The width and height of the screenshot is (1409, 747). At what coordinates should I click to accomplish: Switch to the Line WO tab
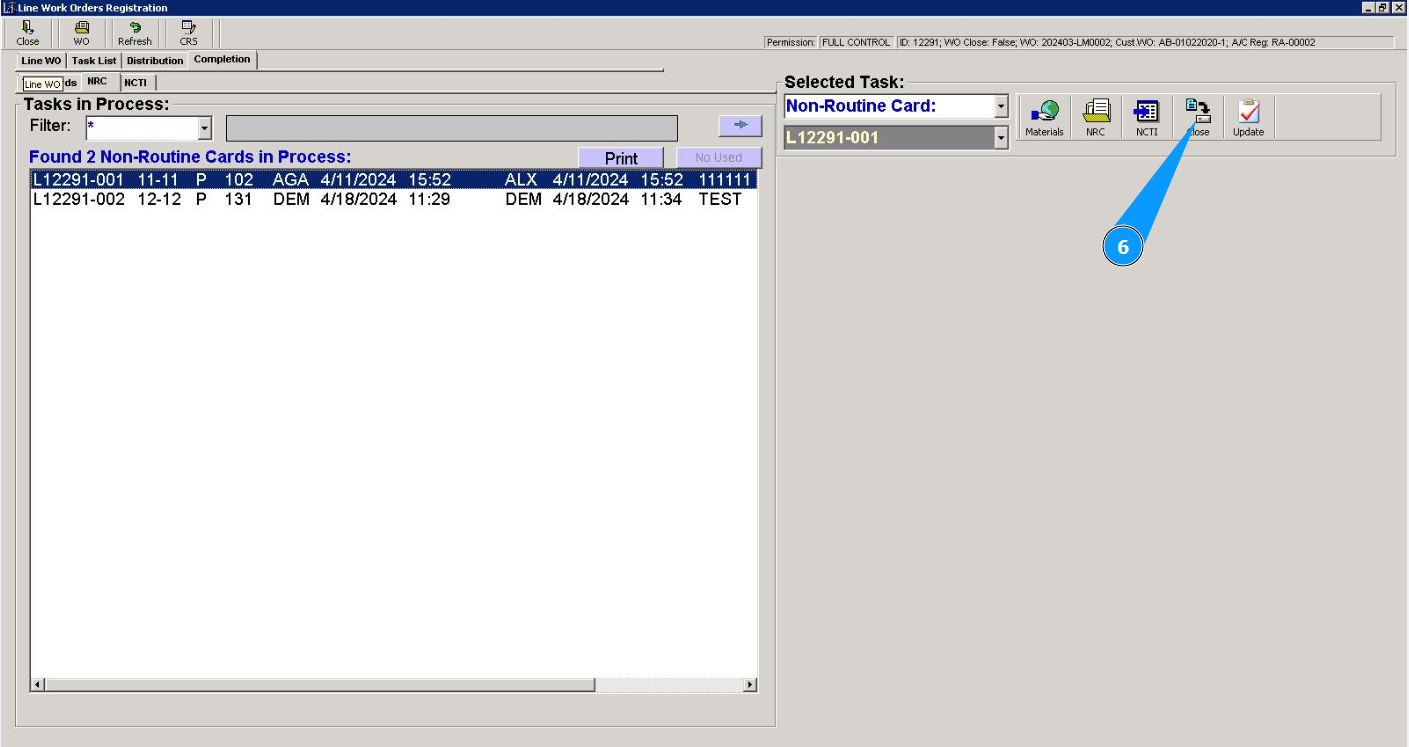pyautogui.click(x=41, y=61)
